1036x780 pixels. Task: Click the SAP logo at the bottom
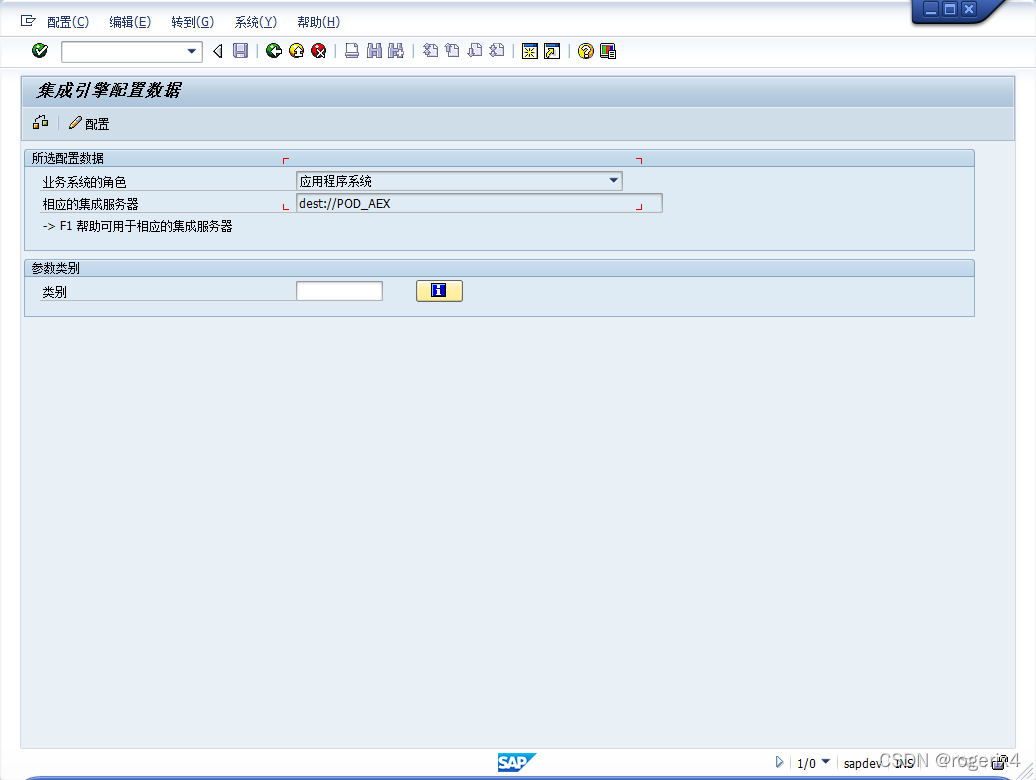[517, 763]
